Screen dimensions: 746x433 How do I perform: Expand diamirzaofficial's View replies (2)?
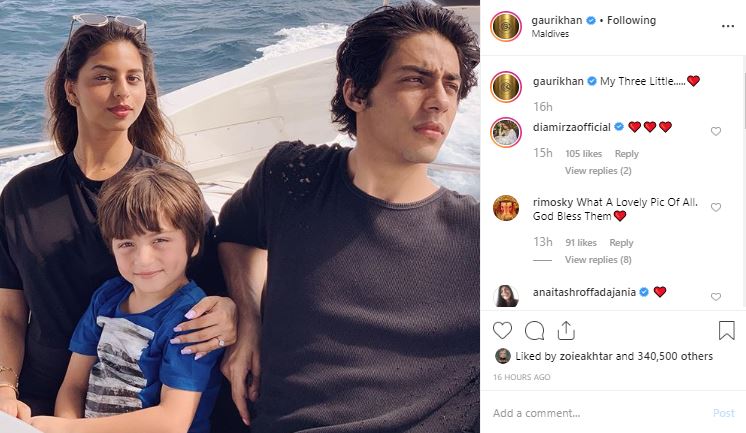point(597,171)
